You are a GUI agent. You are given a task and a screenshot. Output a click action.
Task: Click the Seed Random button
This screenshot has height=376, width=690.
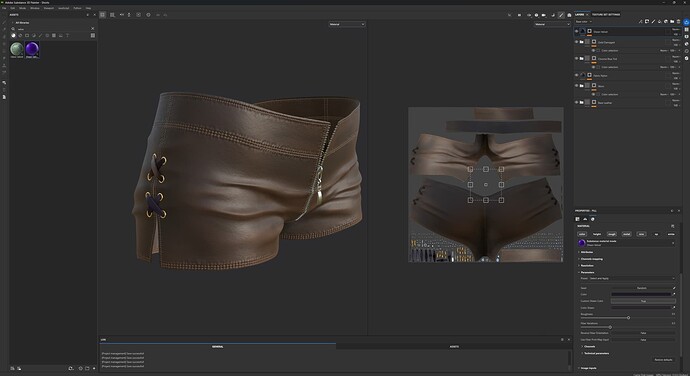click(641, 288)
